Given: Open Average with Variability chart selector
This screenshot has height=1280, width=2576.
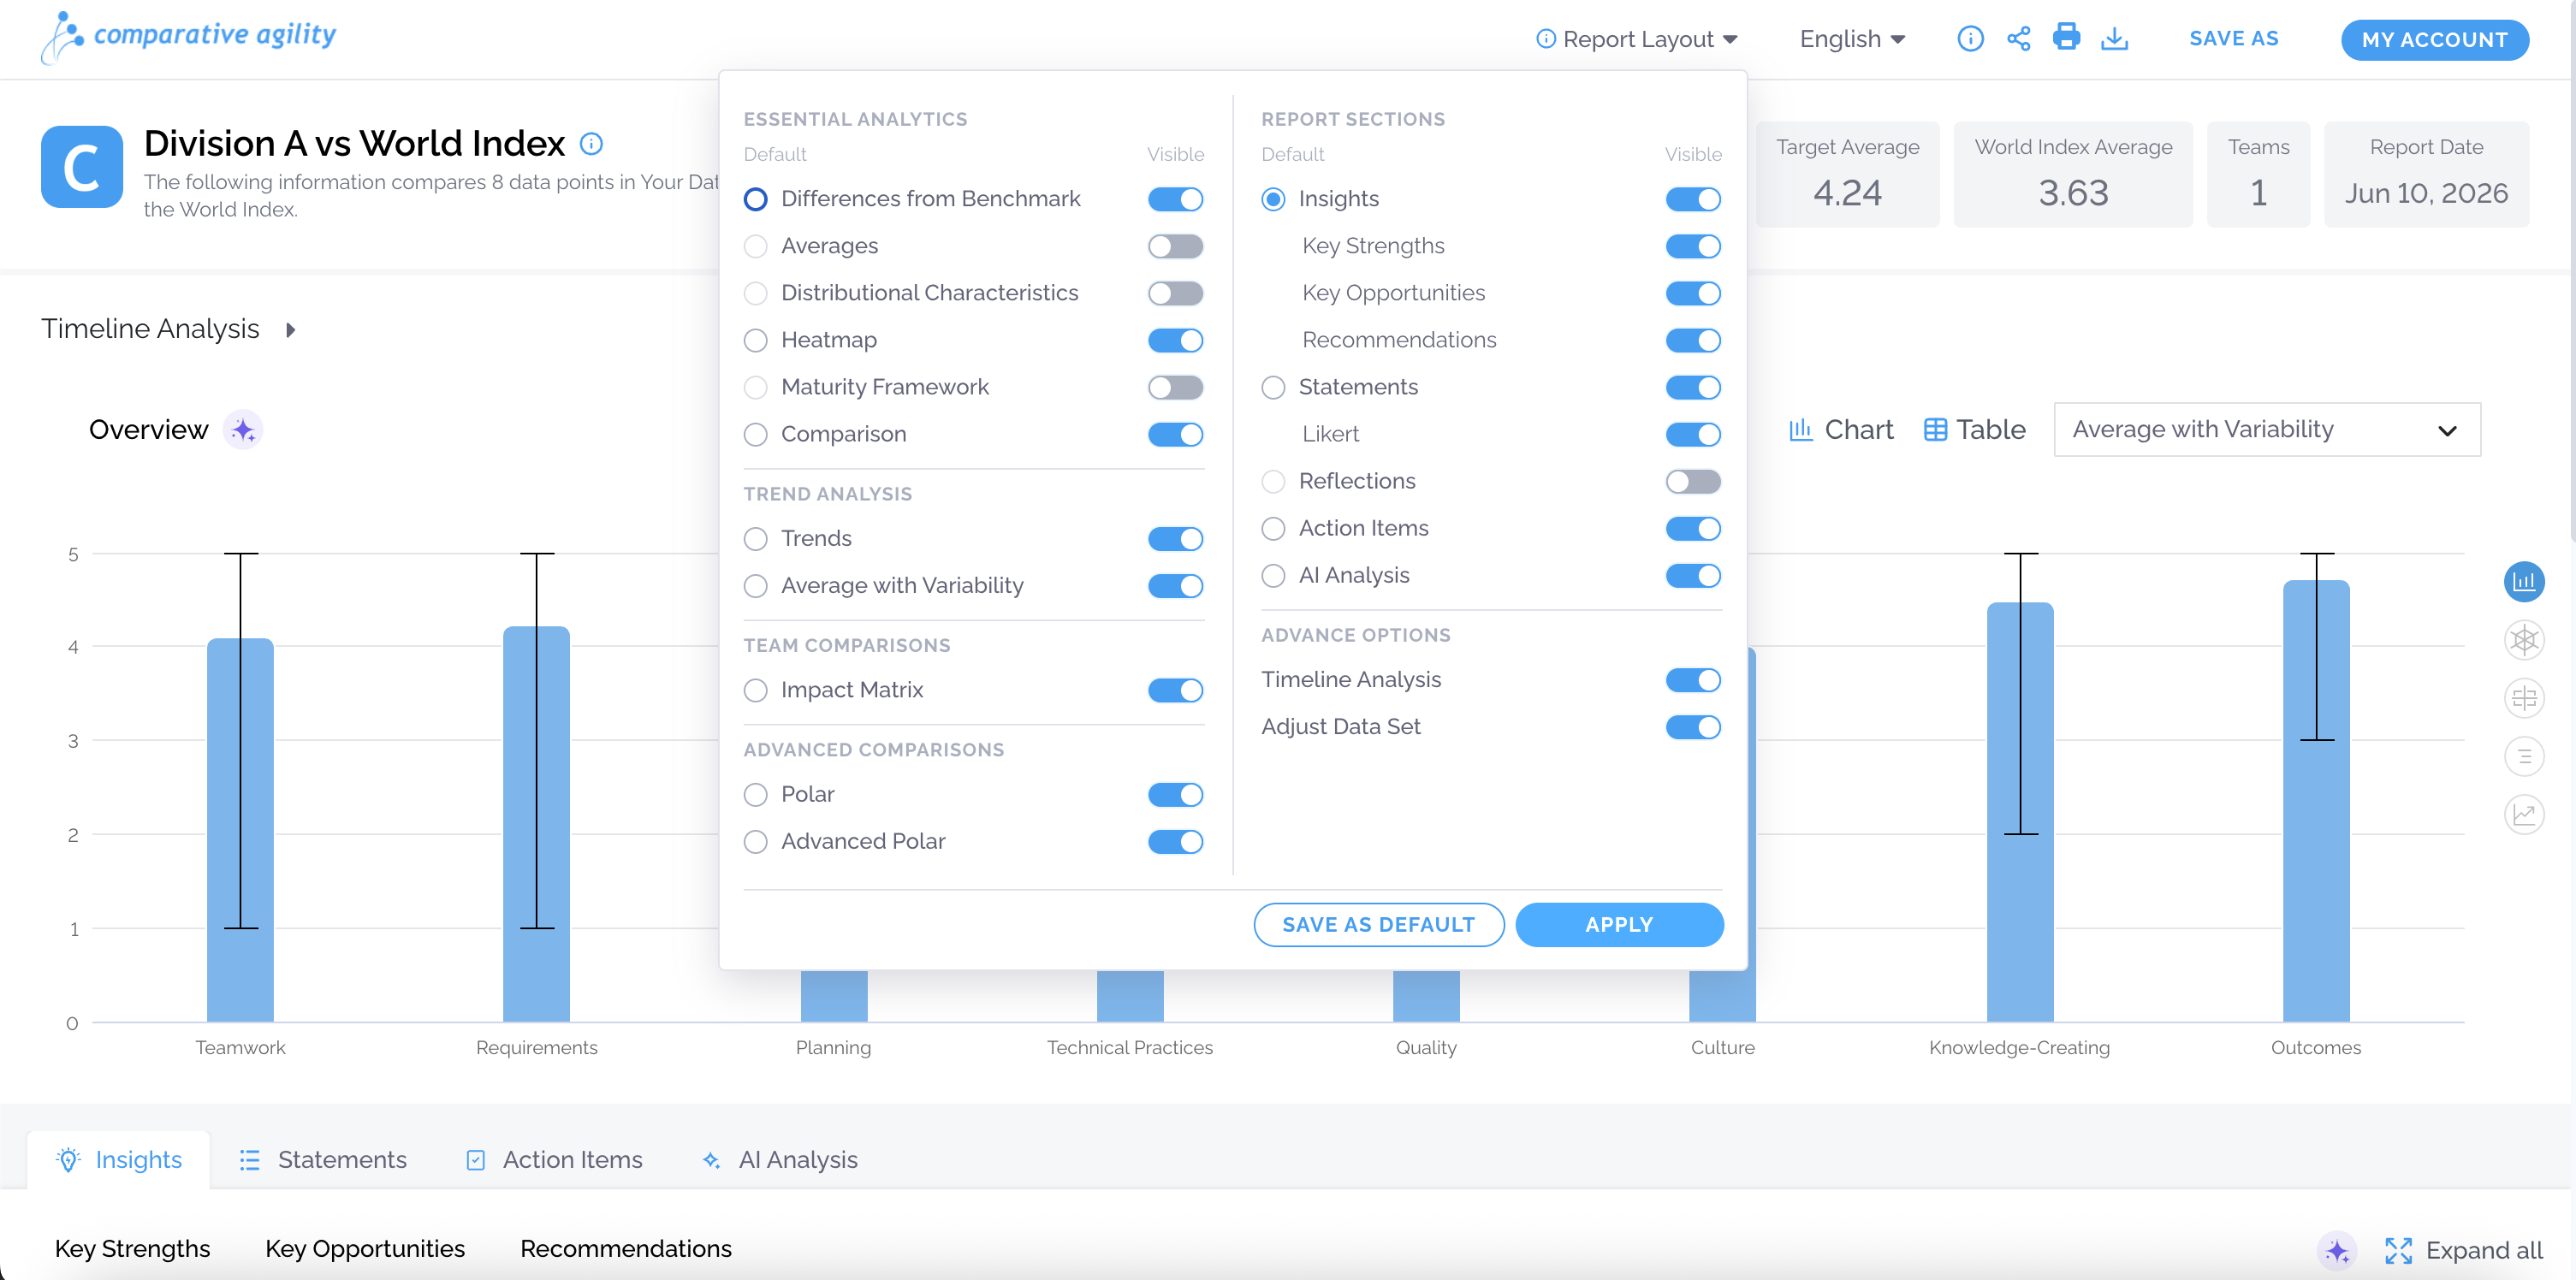Looking at the screenshot, I should tap(2266, 430).
